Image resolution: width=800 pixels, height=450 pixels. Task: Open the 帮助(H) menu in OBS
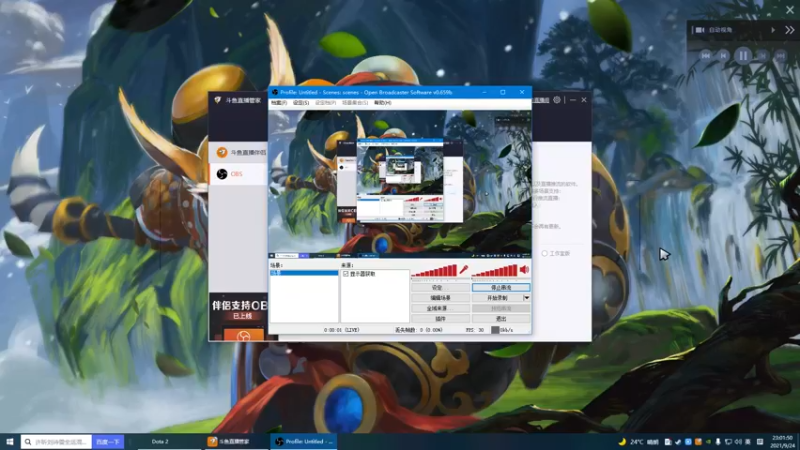(383, 103)
